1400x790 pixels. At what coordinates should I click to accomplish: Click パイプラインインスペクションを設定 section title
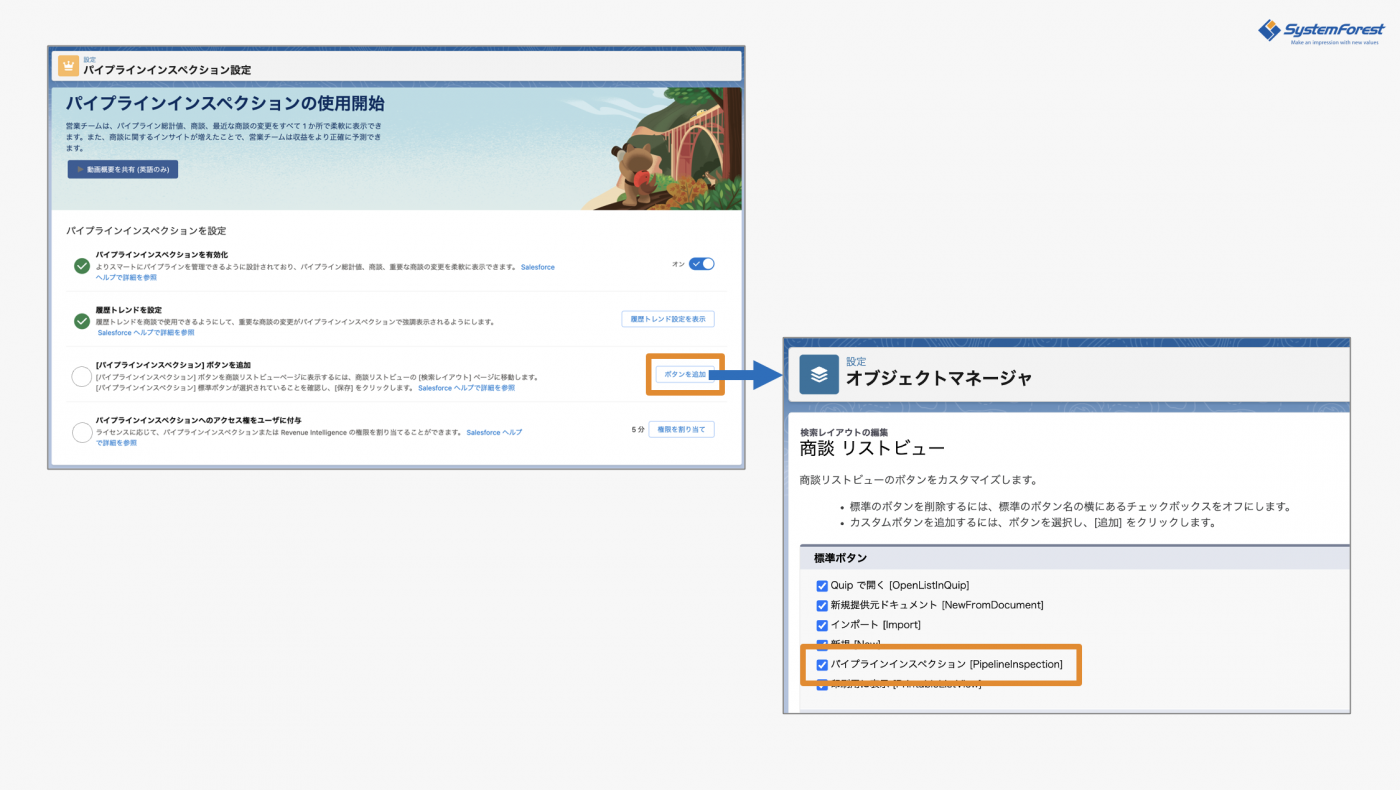[x=146, y=231]
